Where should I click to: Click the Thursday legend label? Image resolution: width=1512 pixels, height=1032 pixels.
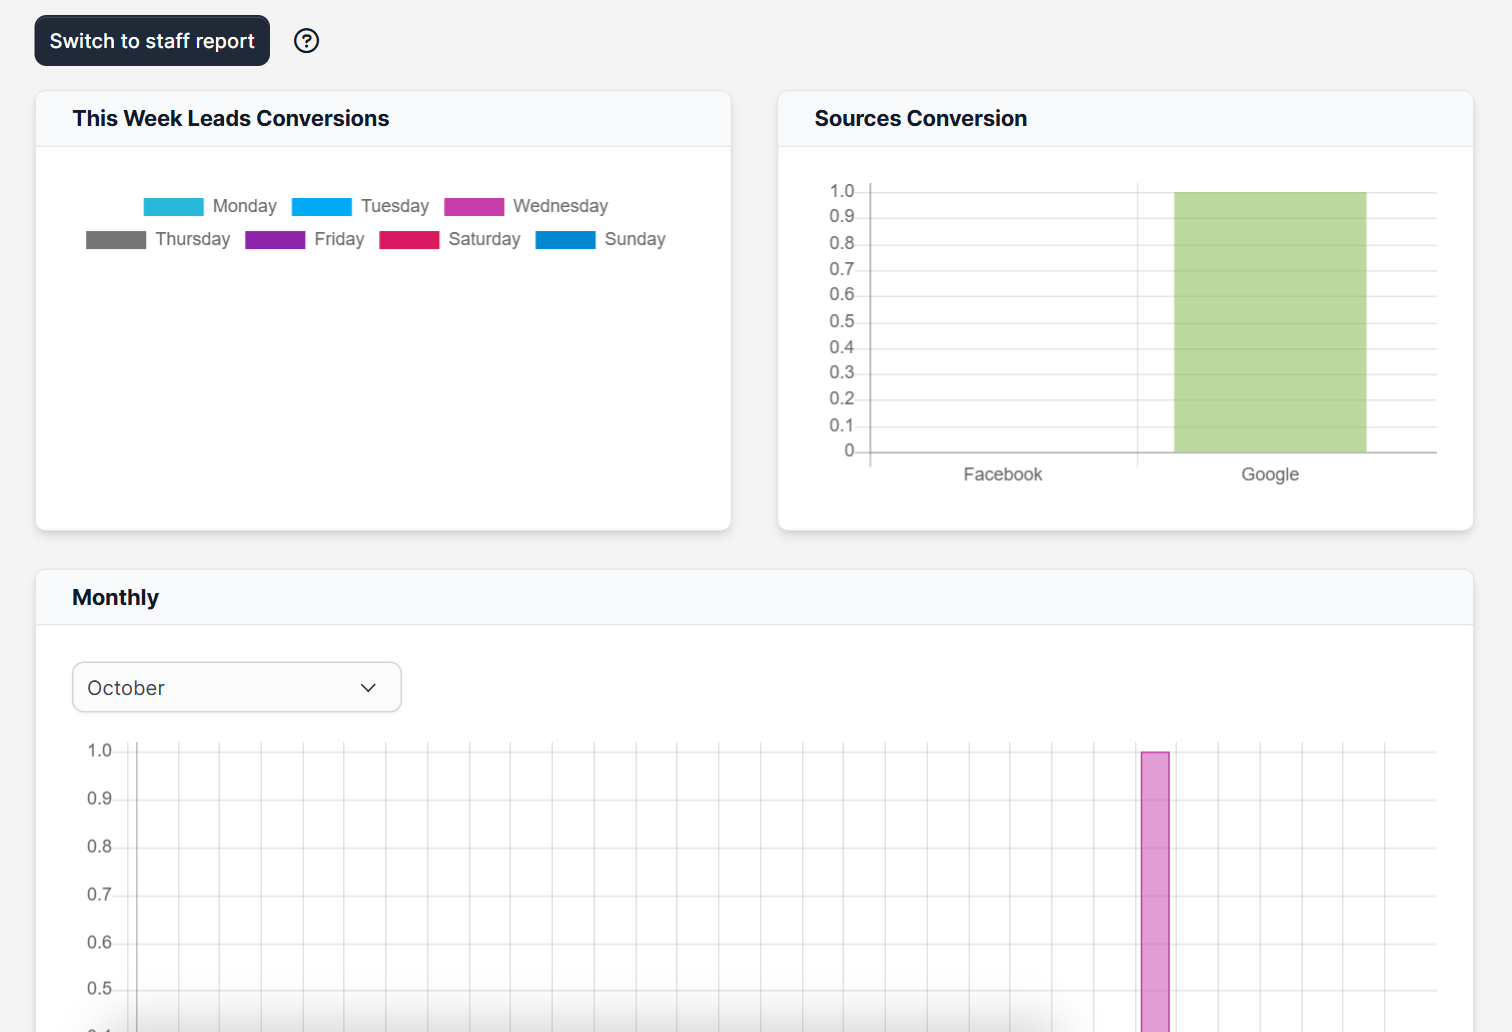[193, 239]
